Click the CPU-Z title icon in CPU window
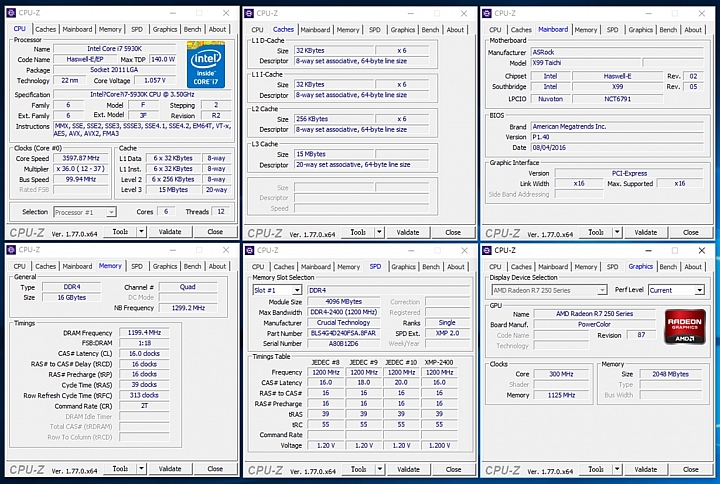The height and width of the screenshot is (484, 720). point(12,13)
